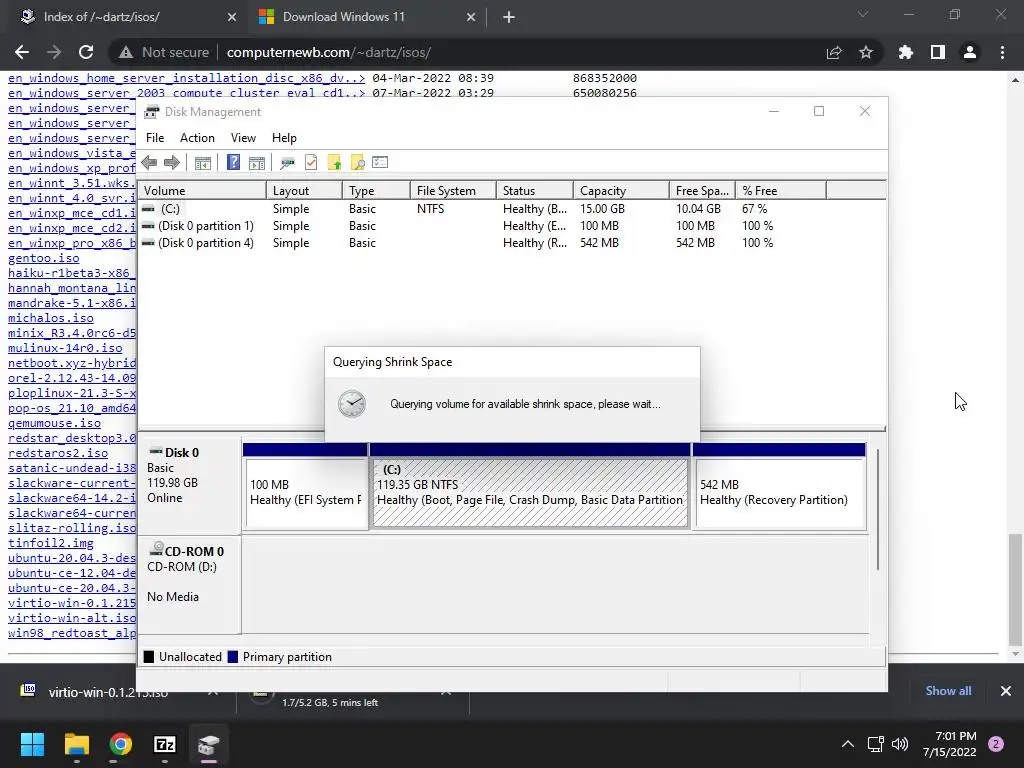1024x768 pixels.
Task: Open the qemumouse.iso link
Action: (x=55, y=423)
